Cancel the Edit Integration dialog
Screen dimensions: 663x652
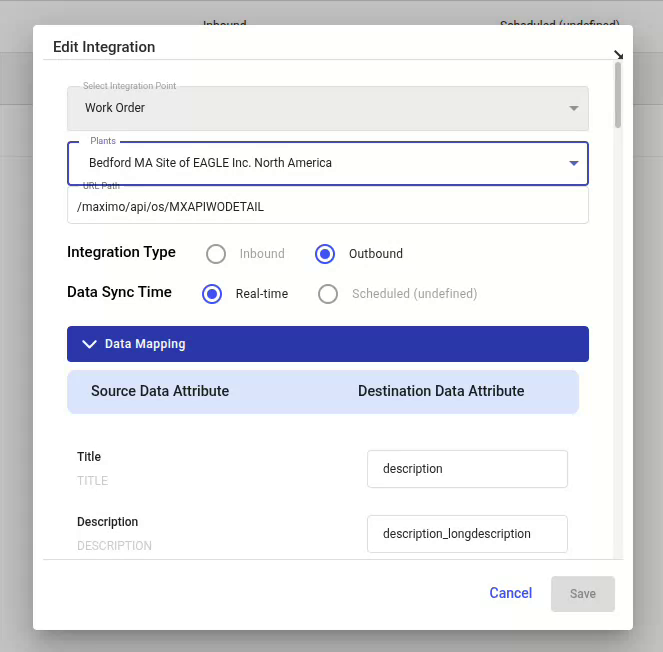tap(510, 593)
